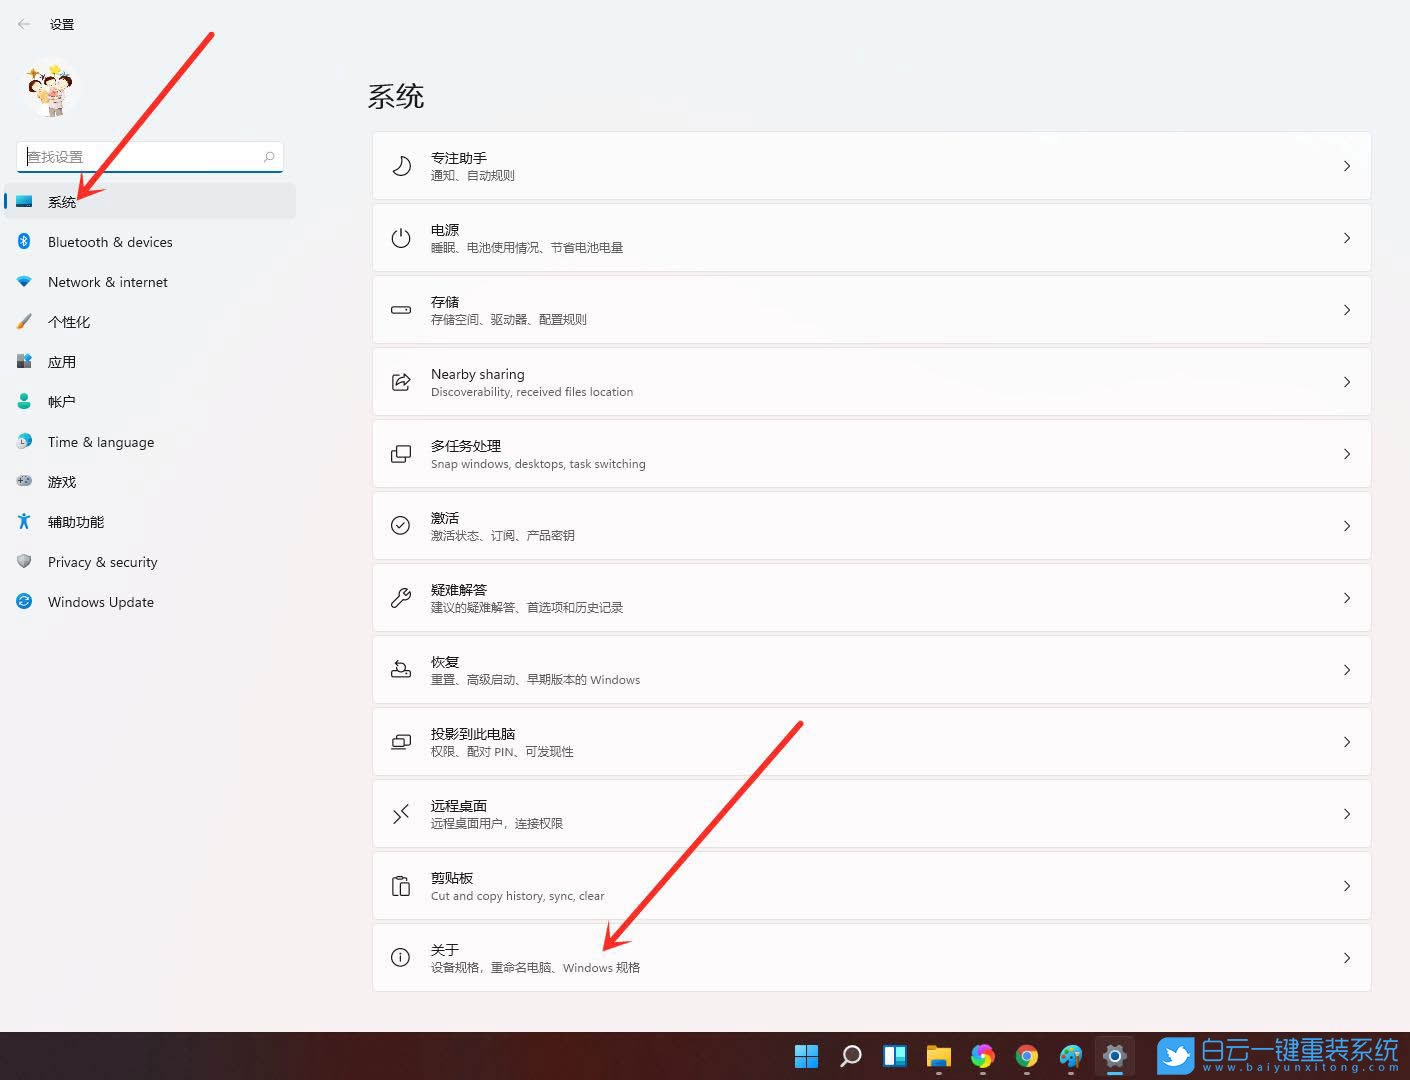Open the Nearby sharing settings row
The width and height of the screenshot is (1410, 1080).
pyautogui.click(x=870, y=381)
